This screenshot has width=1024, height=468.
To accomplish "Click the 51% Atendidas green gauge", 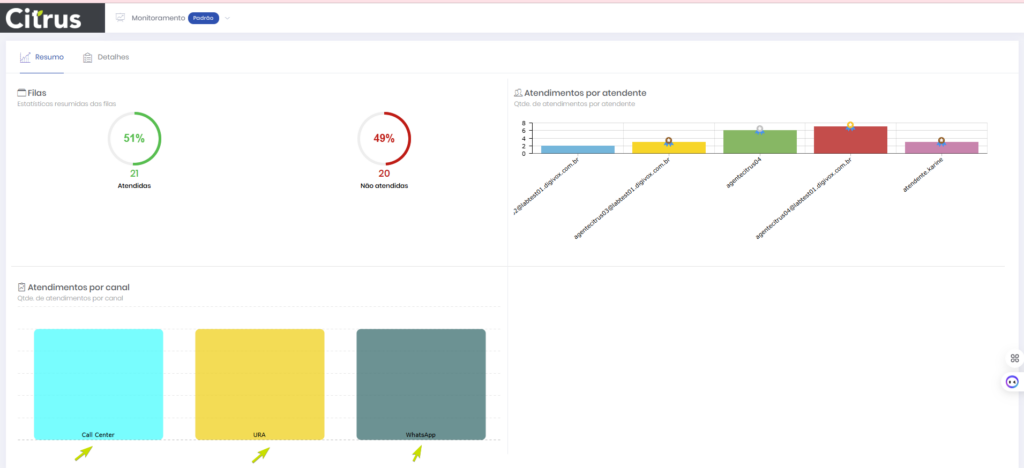I will pos(134,138).
